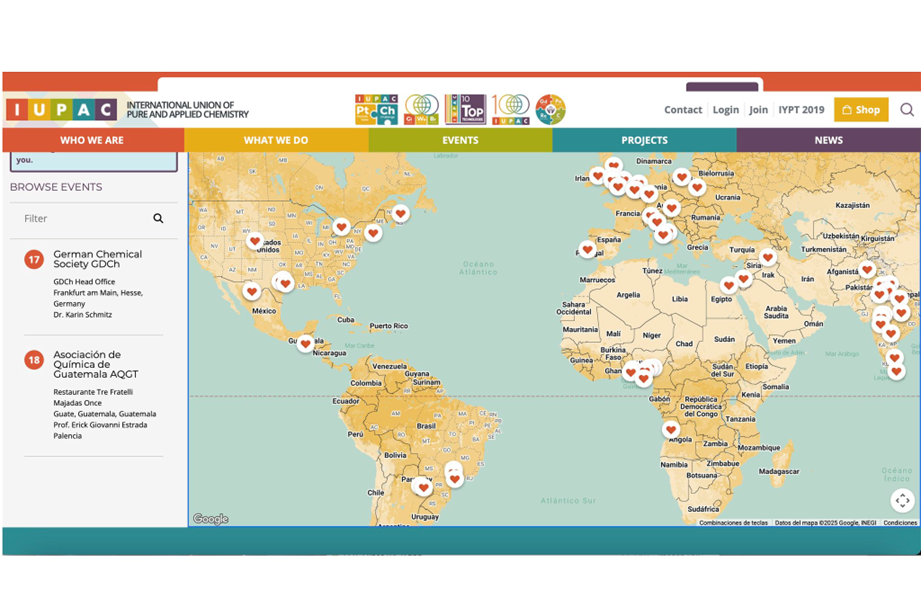Open the Periodic Table Challenge Pt Ch icon

(x=377, y=109)
